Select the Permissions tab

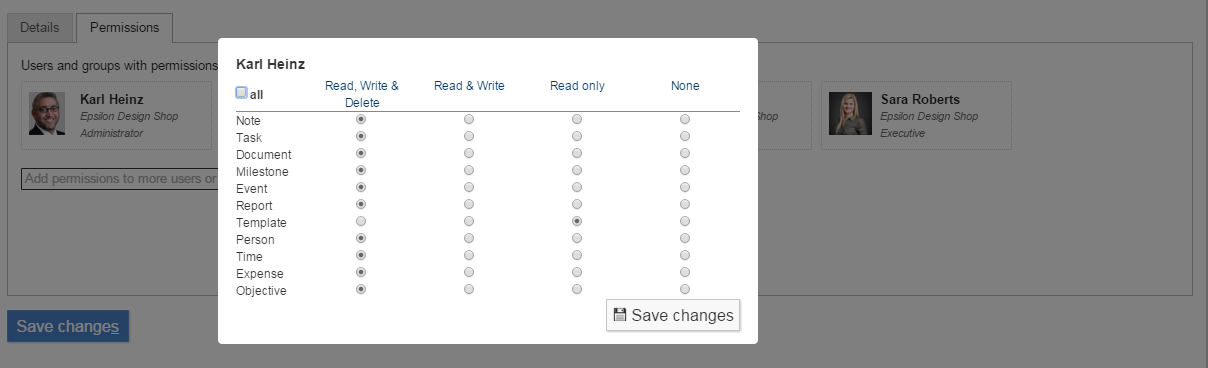pos(124,27)
